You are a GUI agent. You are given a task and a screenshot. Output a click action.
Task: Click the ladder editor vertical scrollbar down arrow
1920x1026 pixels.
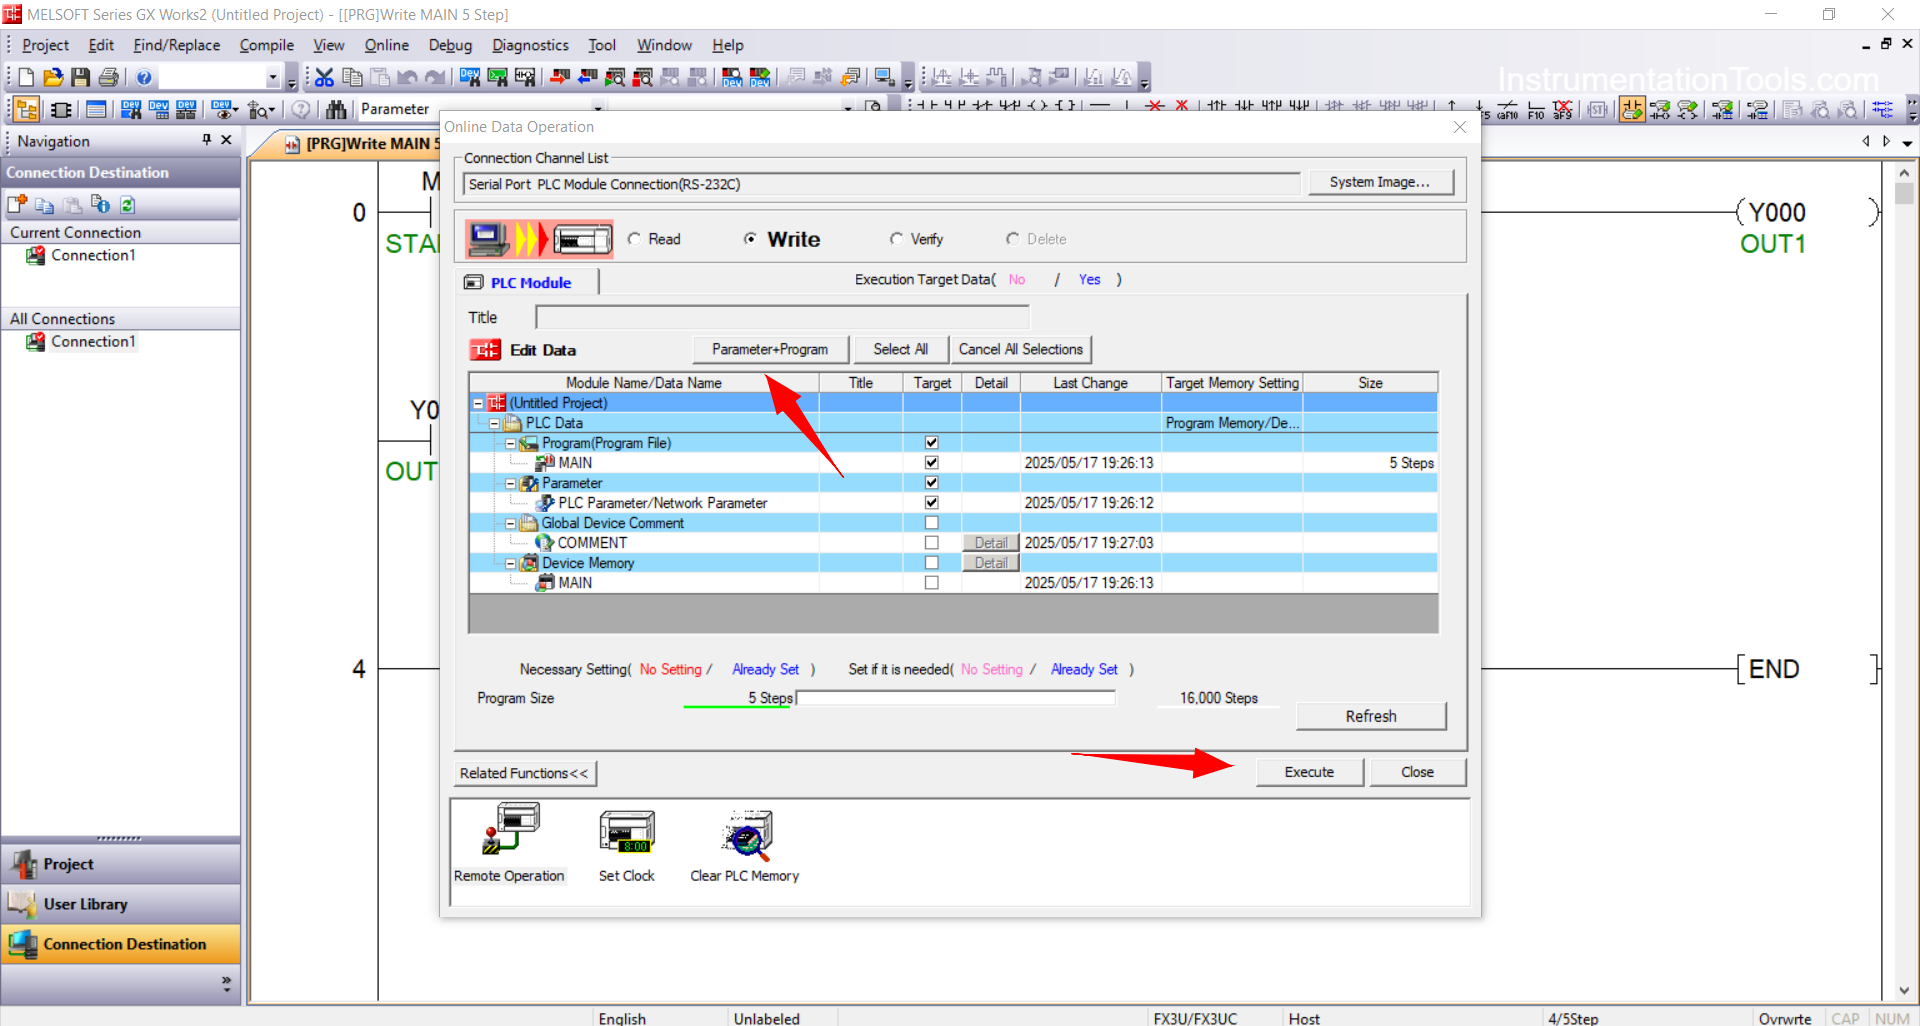point(1904,991)
